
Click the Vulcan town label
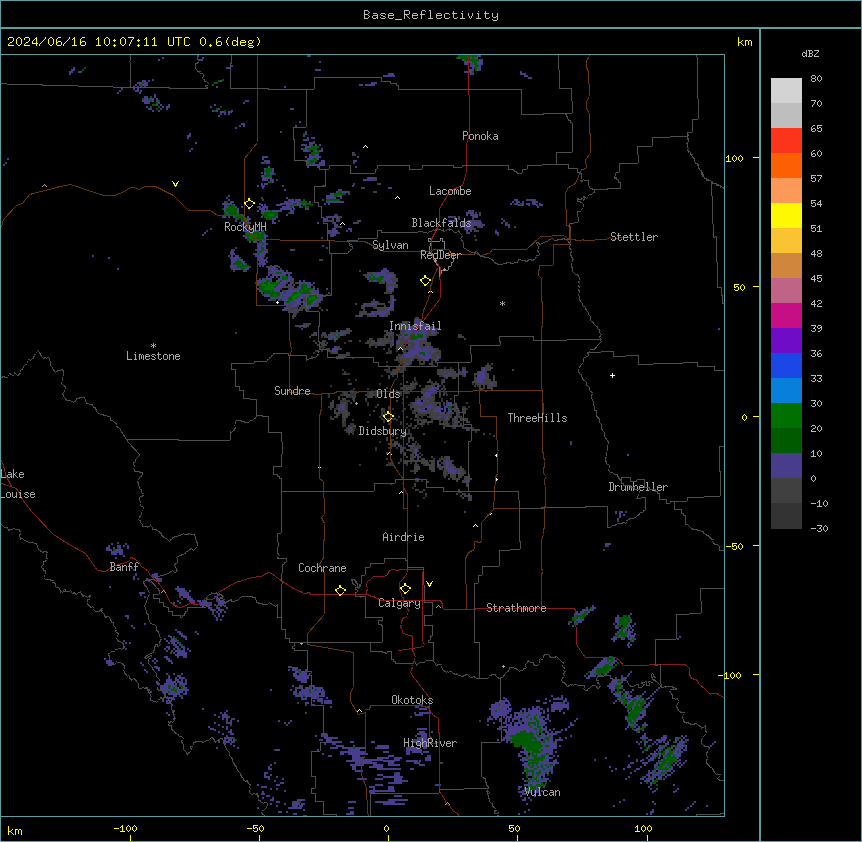coord(543,792)
